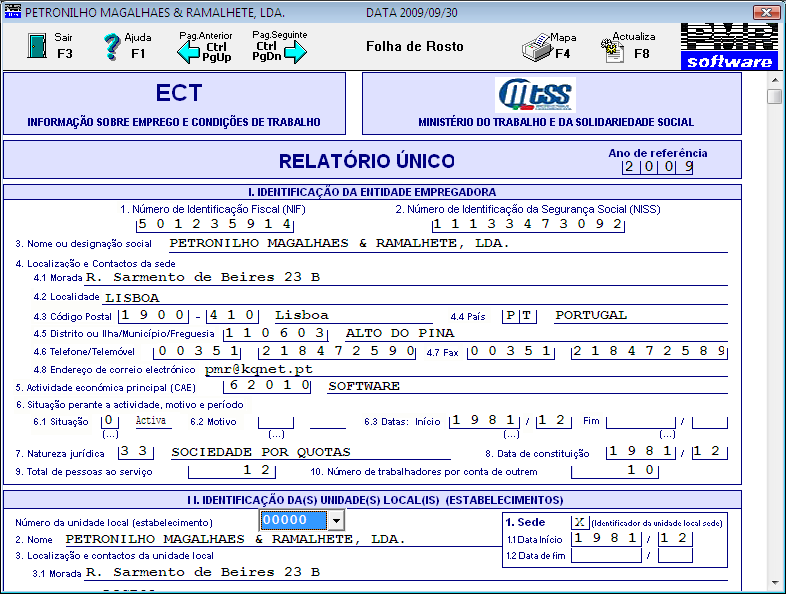
Task: Click the 1.2 Data de fim year field
Action: click(x=607, y=555)
